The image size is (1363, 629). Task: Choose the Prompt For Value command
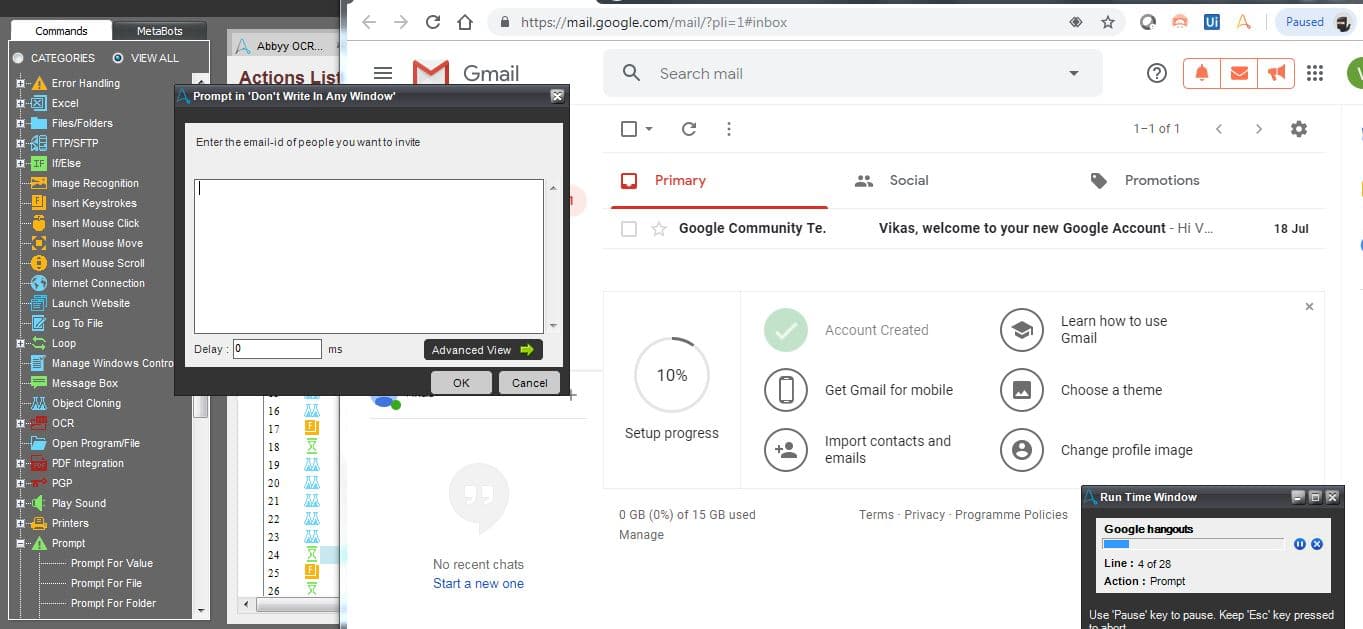[x=111, y=563]
